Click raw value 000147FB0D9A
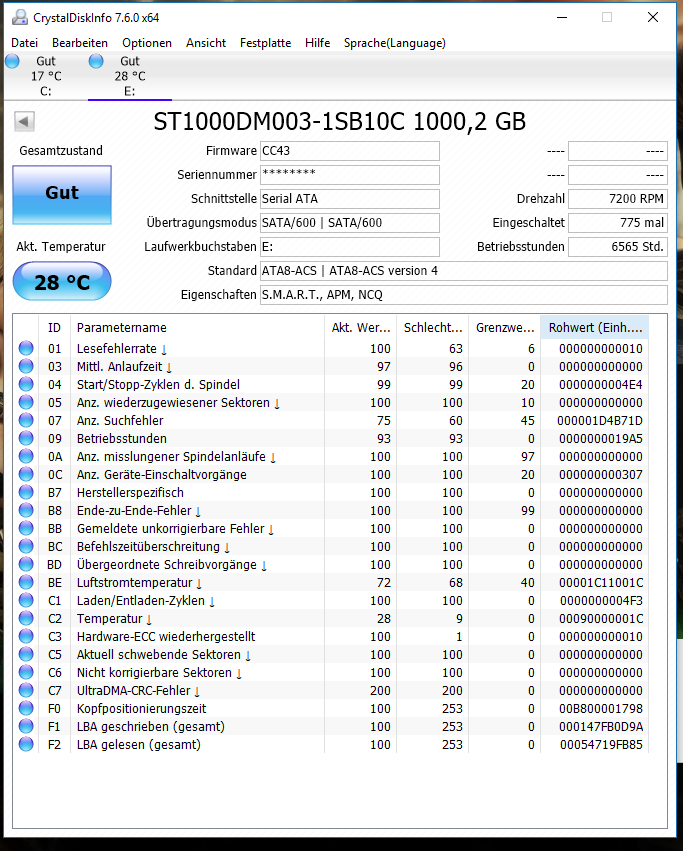 pos(602,727)
